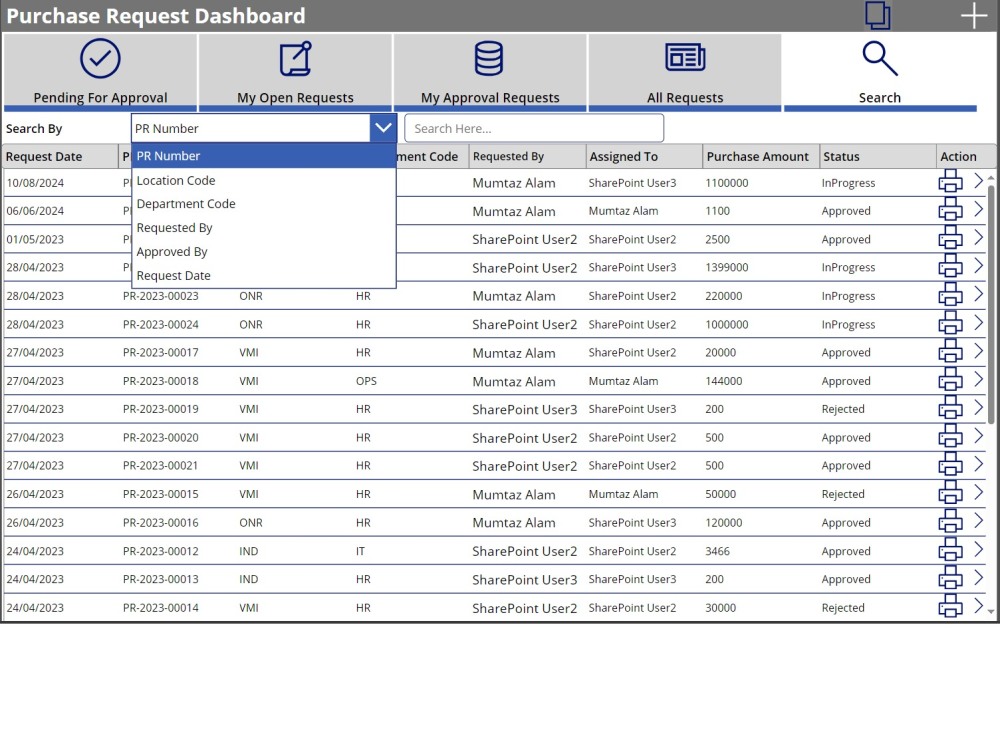This screenshot has height=750, width=1000.
Task: Select the Search tab
Action: click(880, 72)
